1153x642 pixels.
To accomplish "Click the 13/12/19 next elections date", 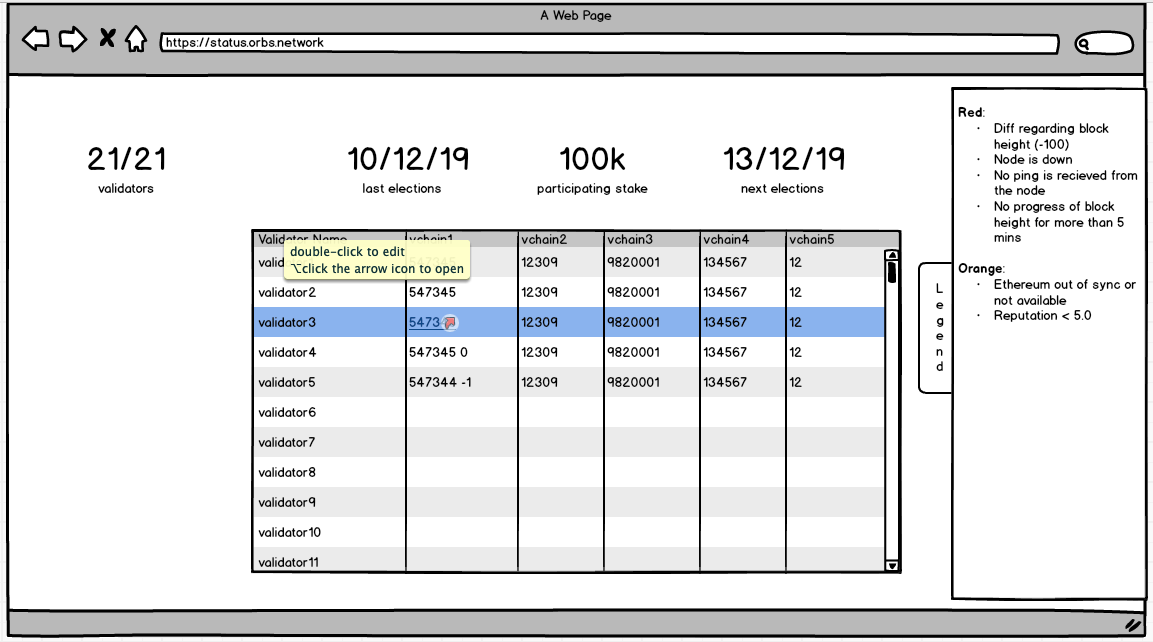I will click(x=784, y=159).
